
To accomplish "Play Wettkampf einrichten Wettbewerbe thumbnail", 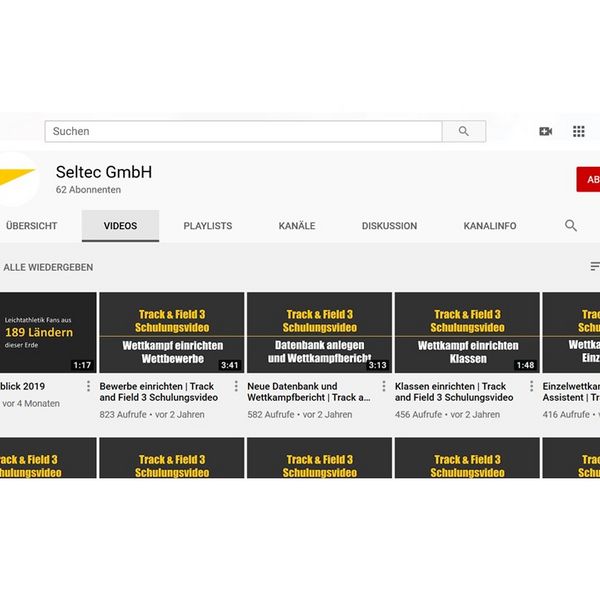I will pyautogui.click(x=172, y=333).
